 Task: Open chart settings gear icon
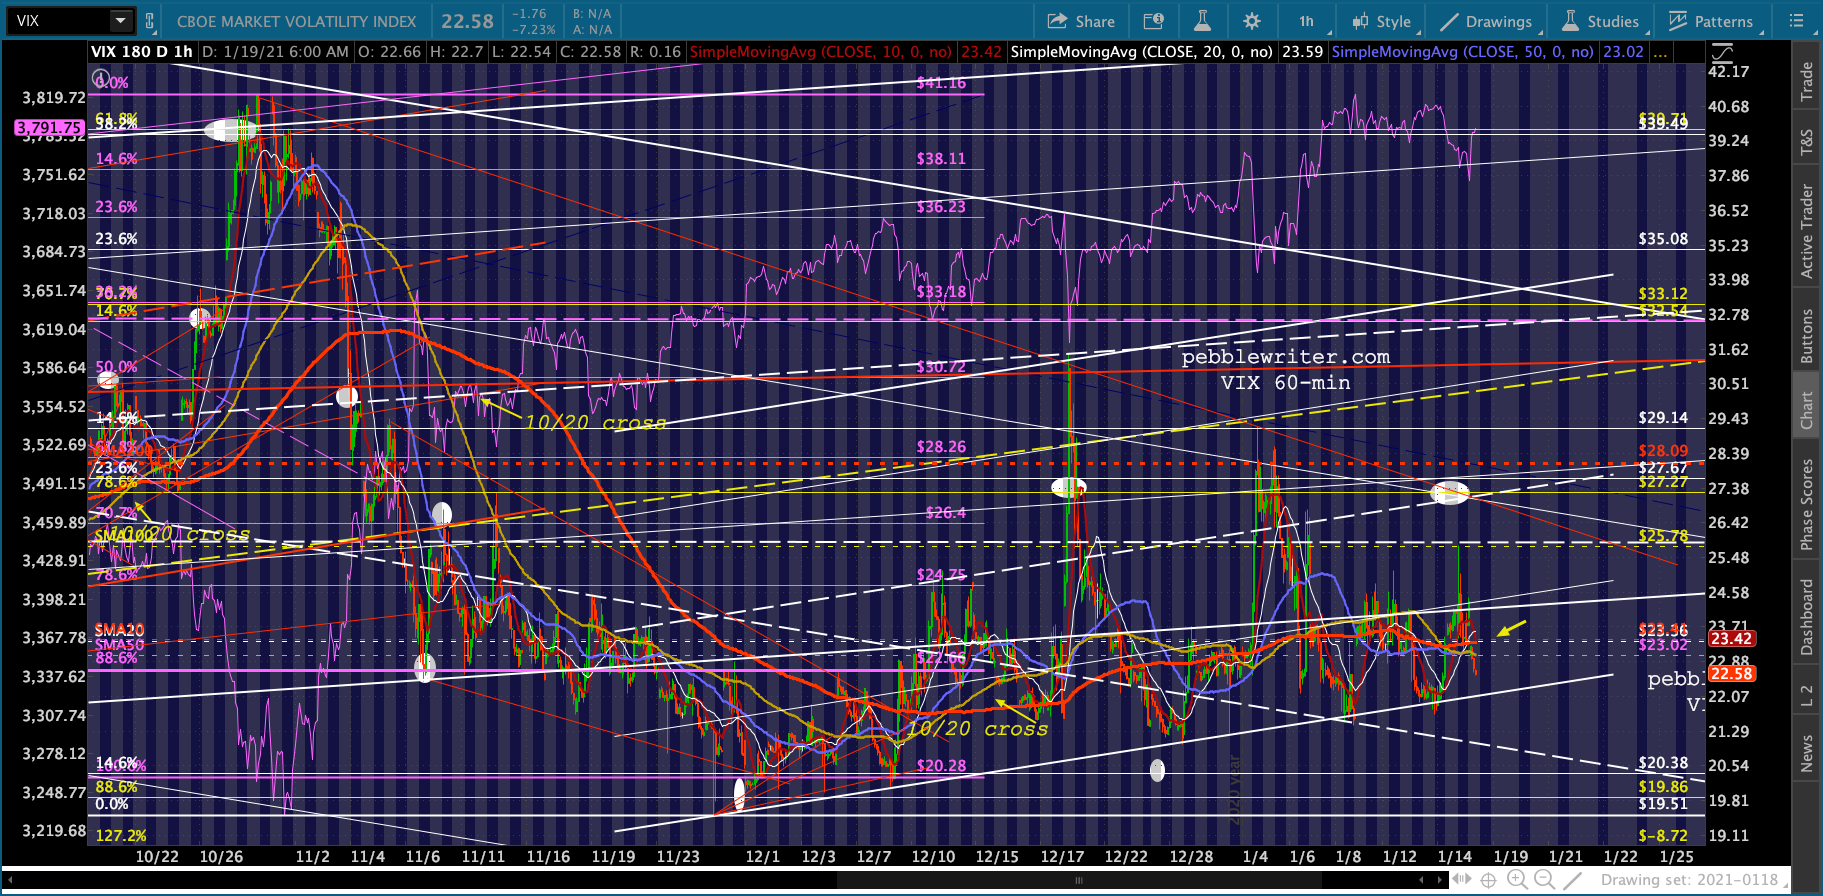[x=1252, y=21]
